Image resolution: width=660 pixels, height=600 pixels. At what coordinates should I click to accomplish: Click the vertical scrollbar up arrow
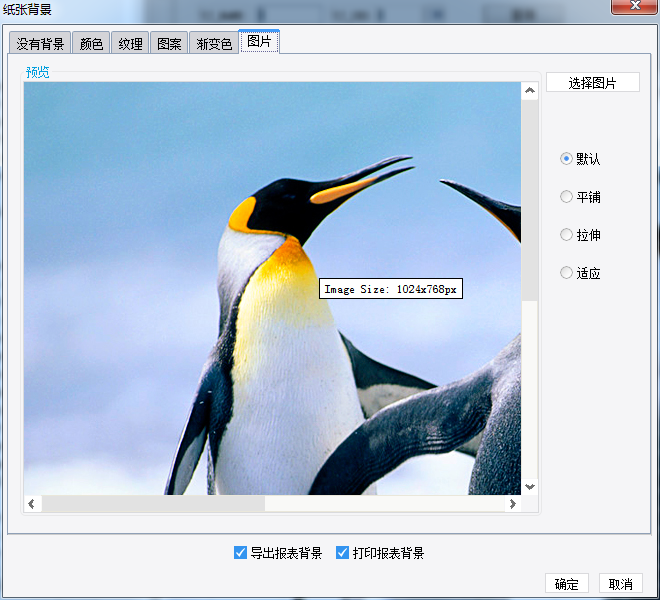coord(530,91)
